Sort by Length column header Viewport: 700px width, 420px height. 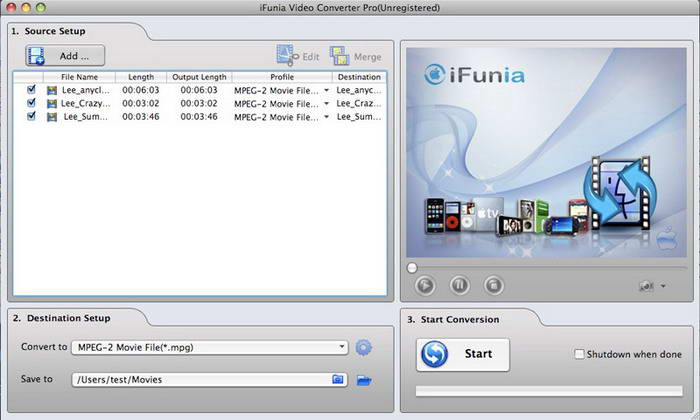pyautogui.click(x=141, y=77)
